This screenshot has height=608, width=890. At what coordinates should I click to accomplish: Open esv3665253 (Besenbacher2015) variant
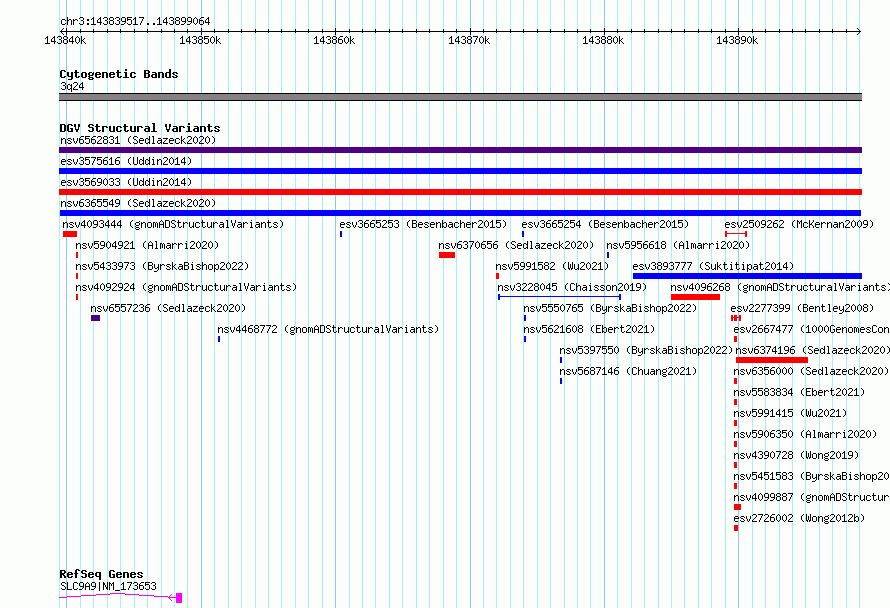point(423,224)
